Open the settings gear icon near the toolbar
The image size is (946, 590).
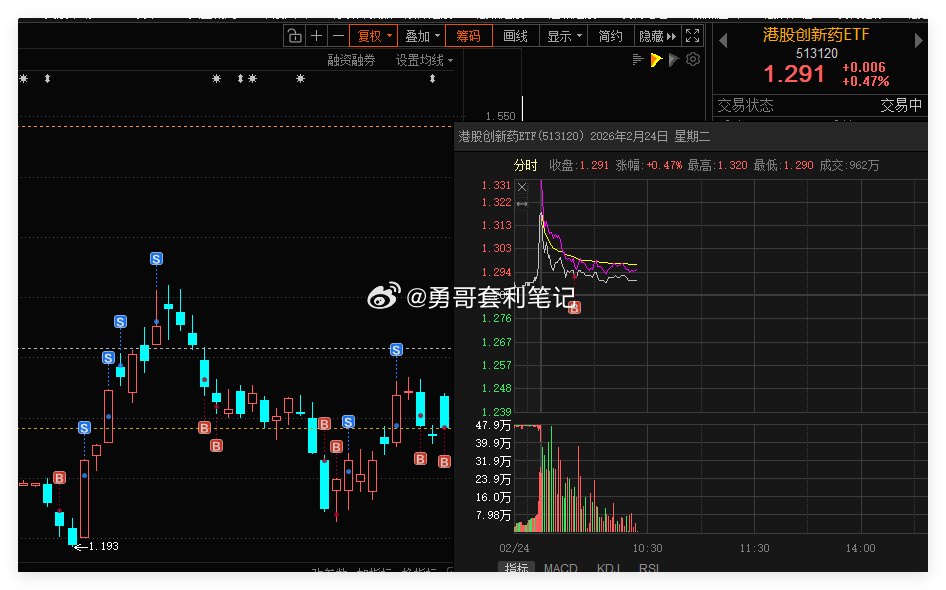pyautogui.click(x=691, y=58)
